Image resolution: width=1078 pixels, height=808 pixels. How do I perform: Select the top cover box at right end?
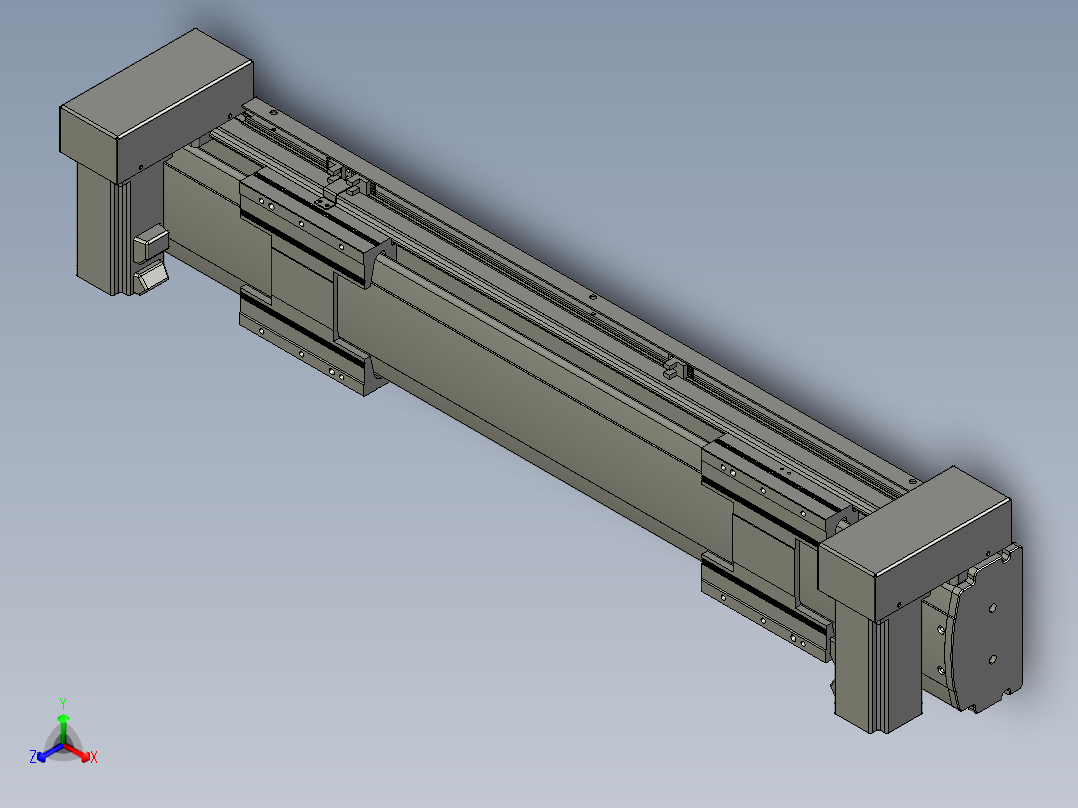[x=914, y=543]
